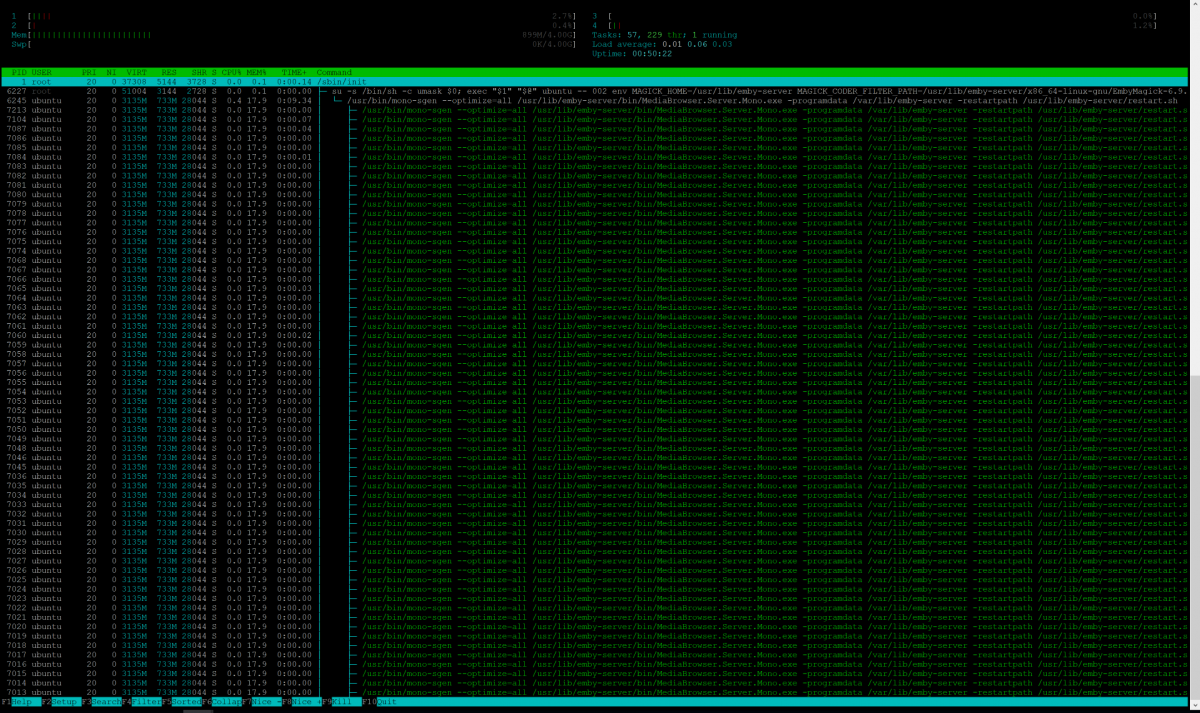Click the CPU 2 usage meter bar
Image resolution: width=1200 pixels, height=713 pixels.
(x=294, y=25)
